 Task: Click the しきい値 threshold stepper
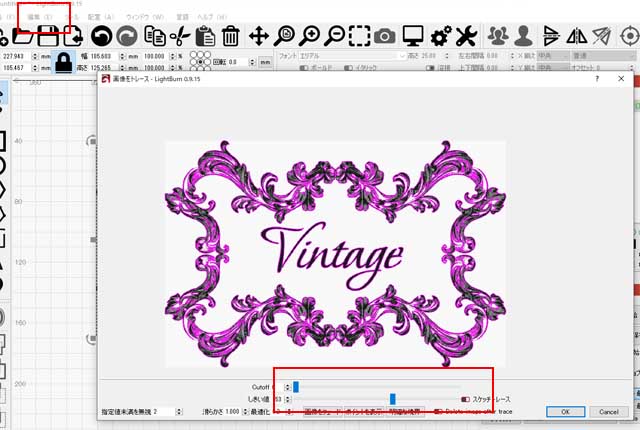[x=288, y=399]
